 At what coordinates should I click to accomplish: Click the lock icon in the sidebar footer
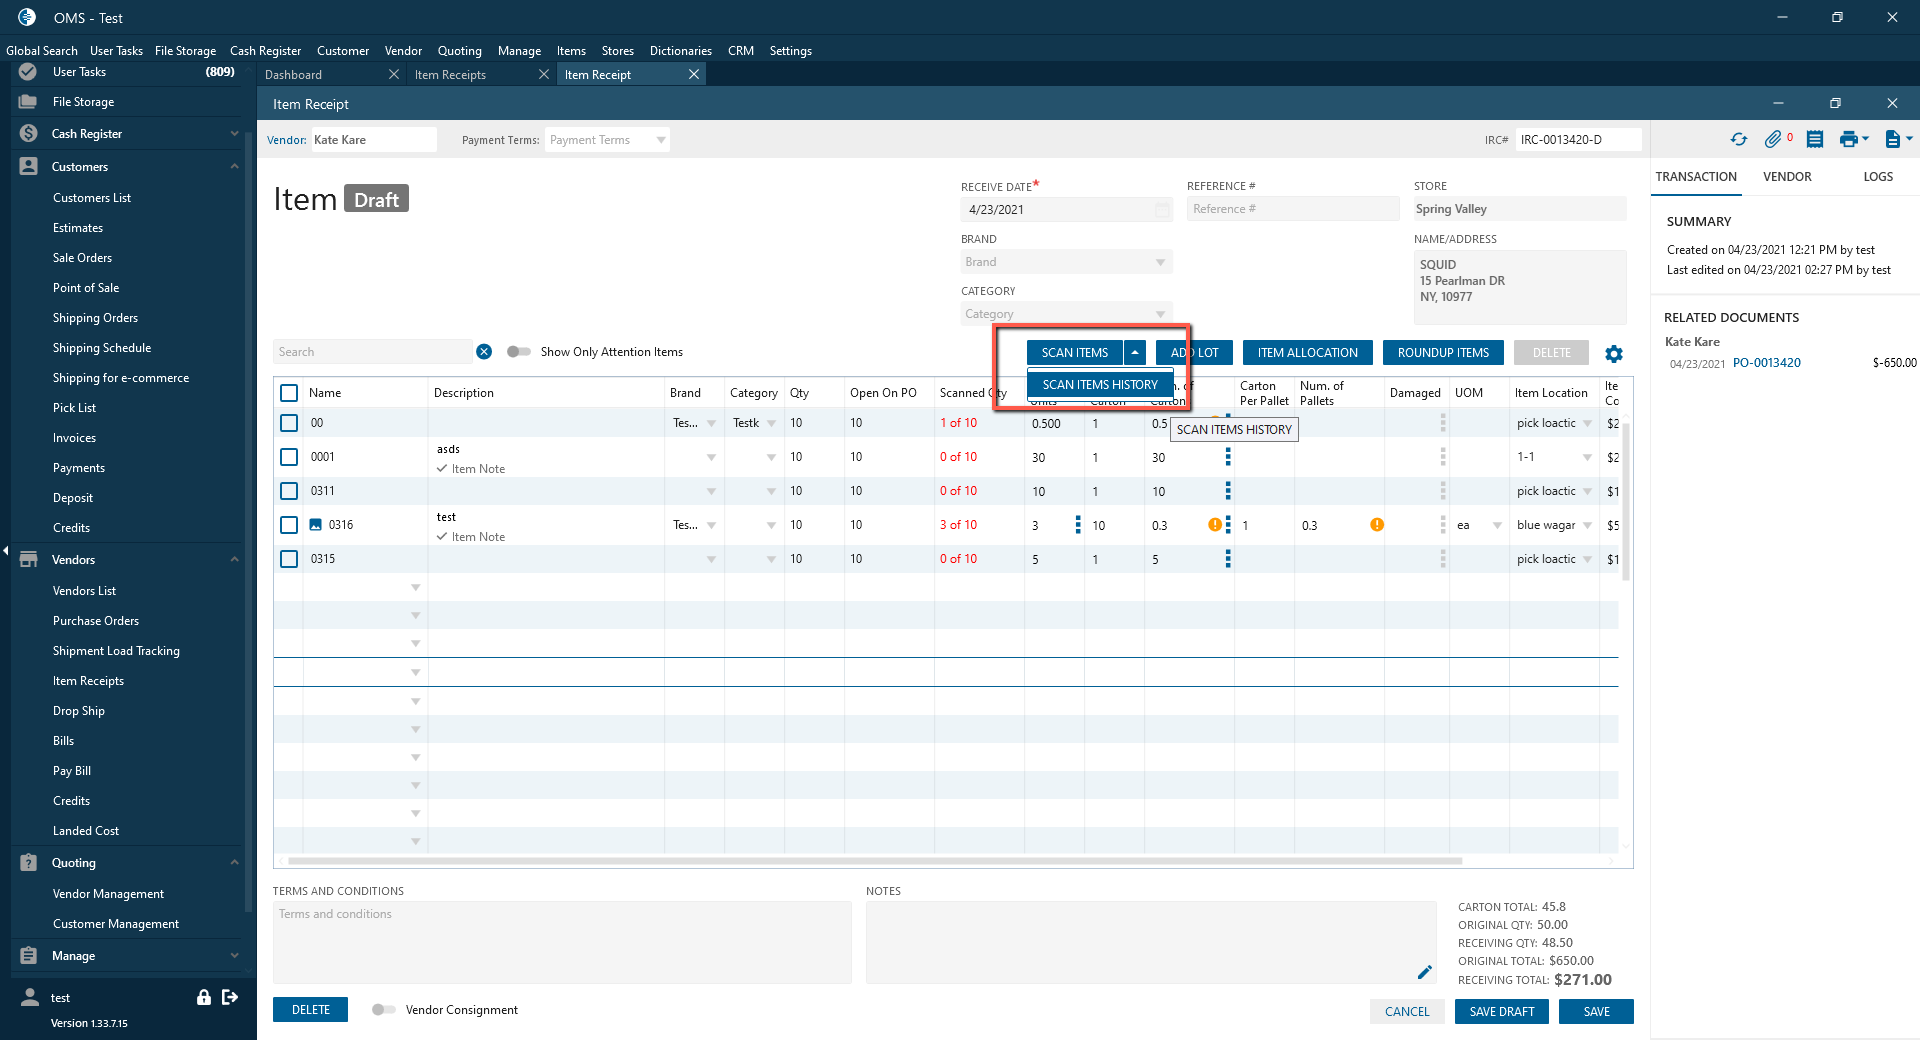tap(204, 997)
